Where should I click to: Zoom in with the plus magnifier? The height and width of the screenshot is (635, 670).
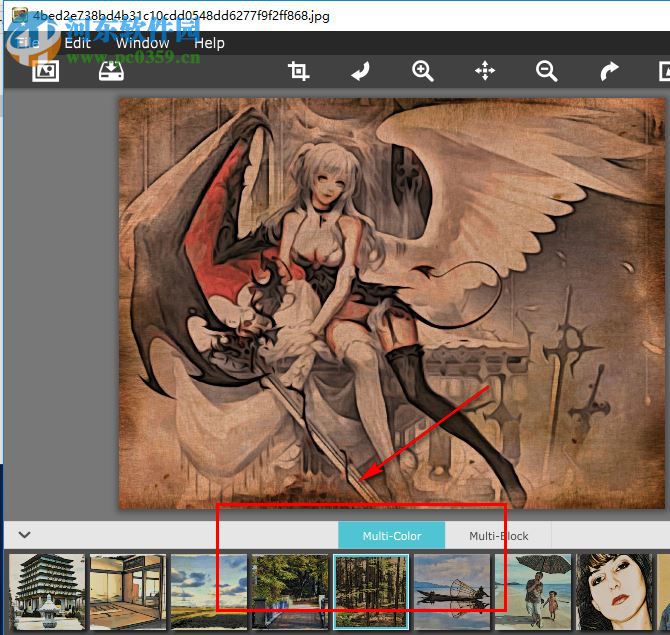[423, 71]
